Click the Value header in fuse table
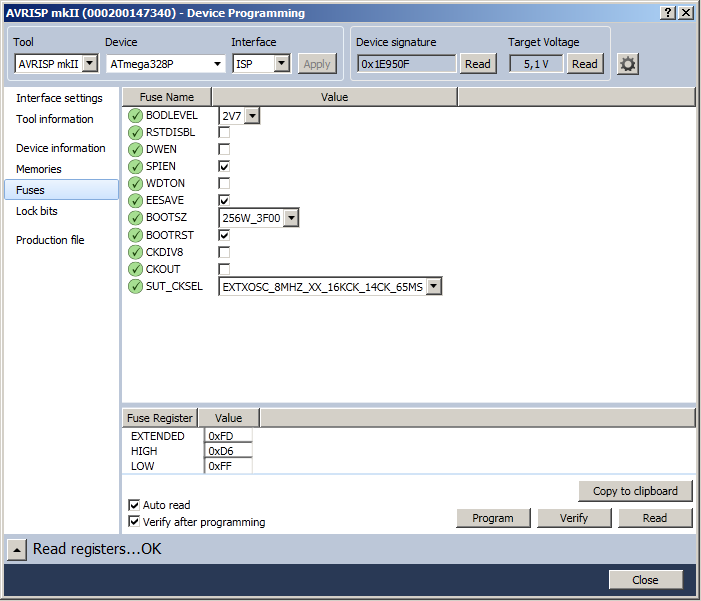The width and height of the screenshot is (701, 601). click(334, 97)
